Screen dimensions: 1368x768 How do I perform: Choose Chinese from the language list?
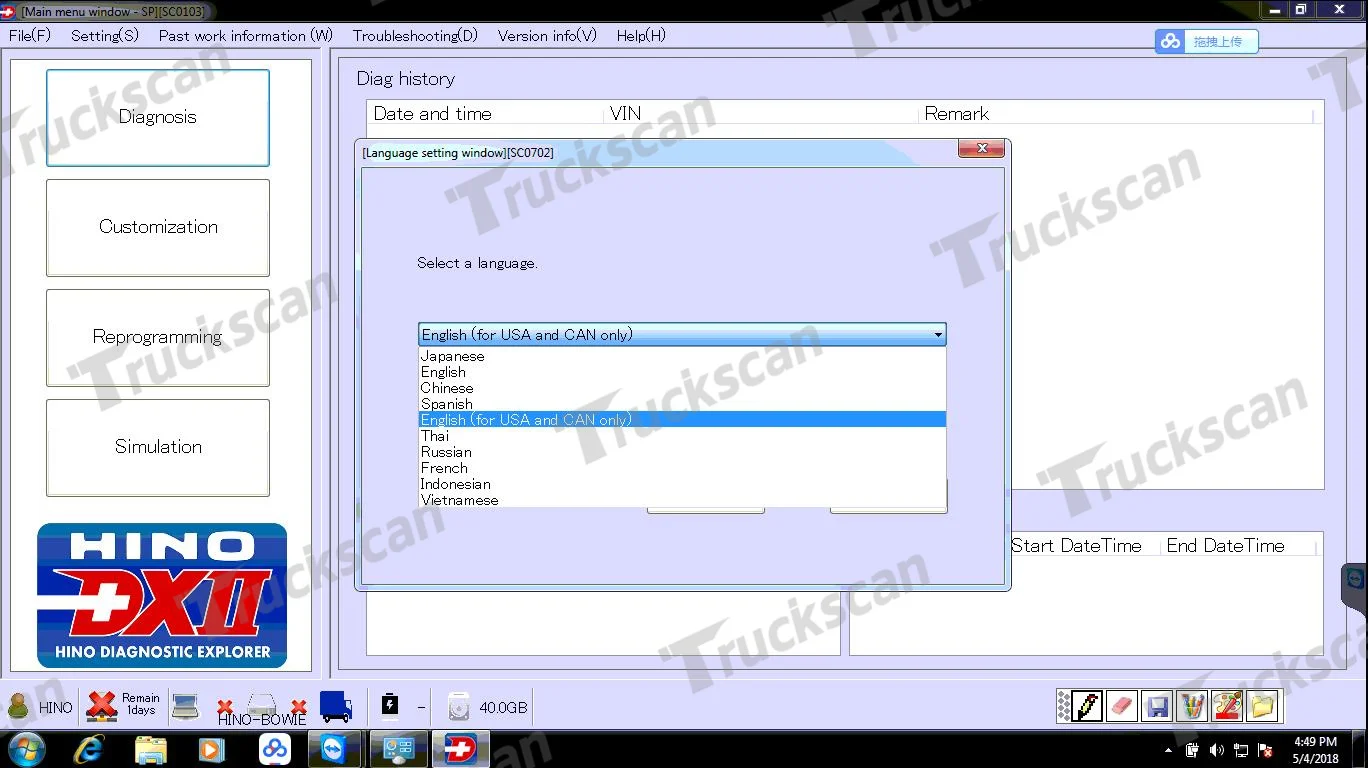[682, 388]
